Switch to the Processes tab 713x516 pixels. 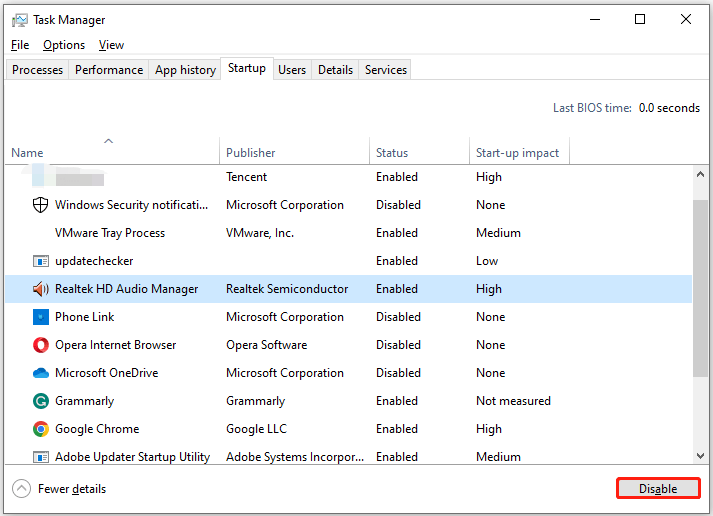[37, 70]
